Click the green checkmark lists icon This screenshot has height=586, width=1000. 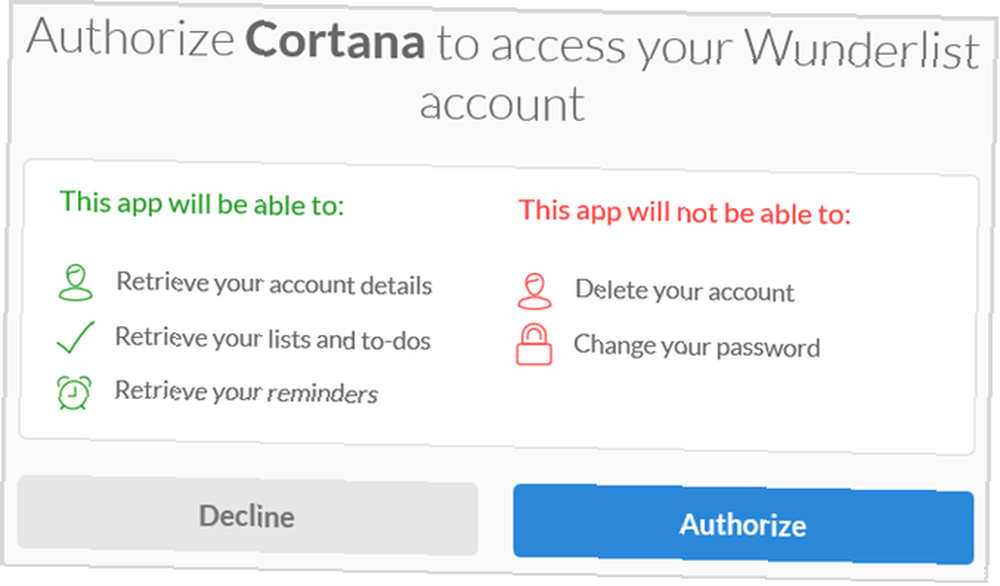click(x=75, y=337)
